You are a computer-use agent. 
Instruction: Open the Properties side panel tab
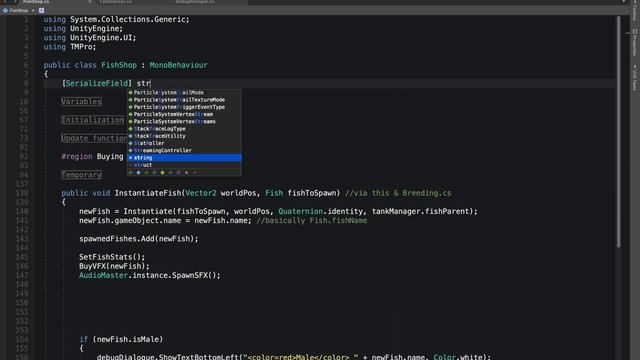(635, 42)
